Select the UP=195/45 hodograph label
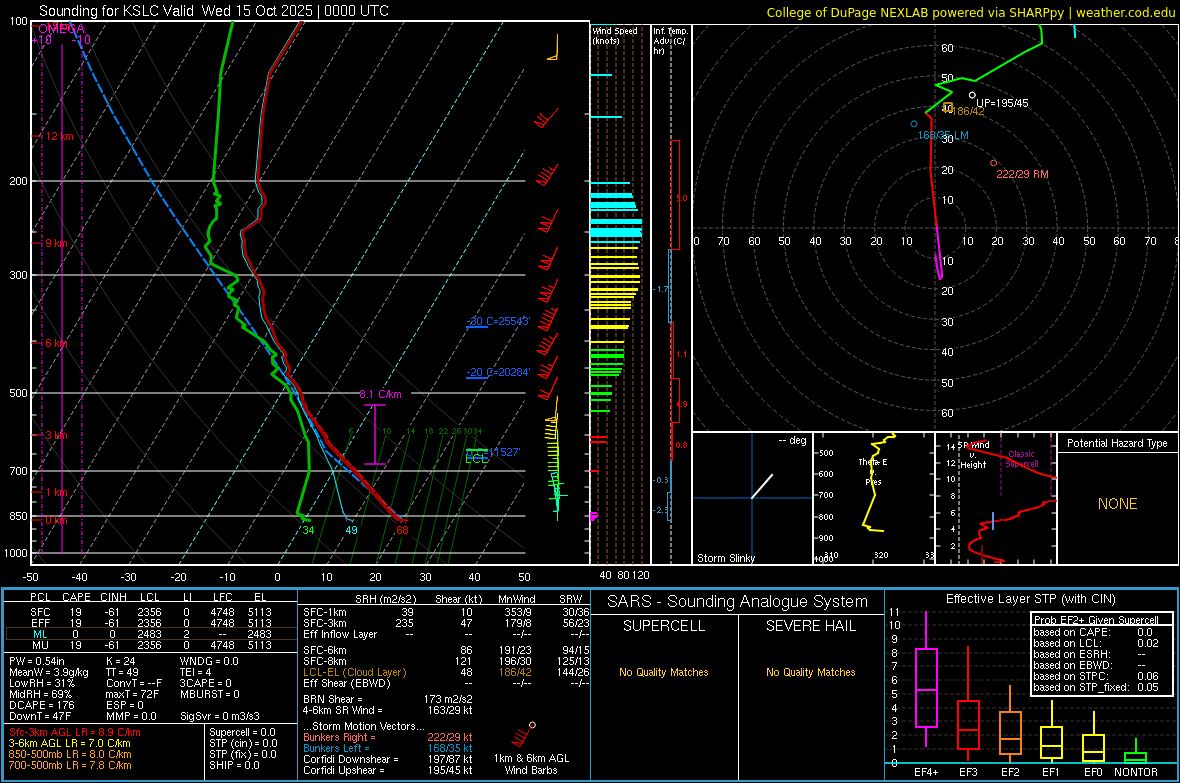Image resolution: width=1180 pixels, height=783 pixels. tap(1002, 103)
